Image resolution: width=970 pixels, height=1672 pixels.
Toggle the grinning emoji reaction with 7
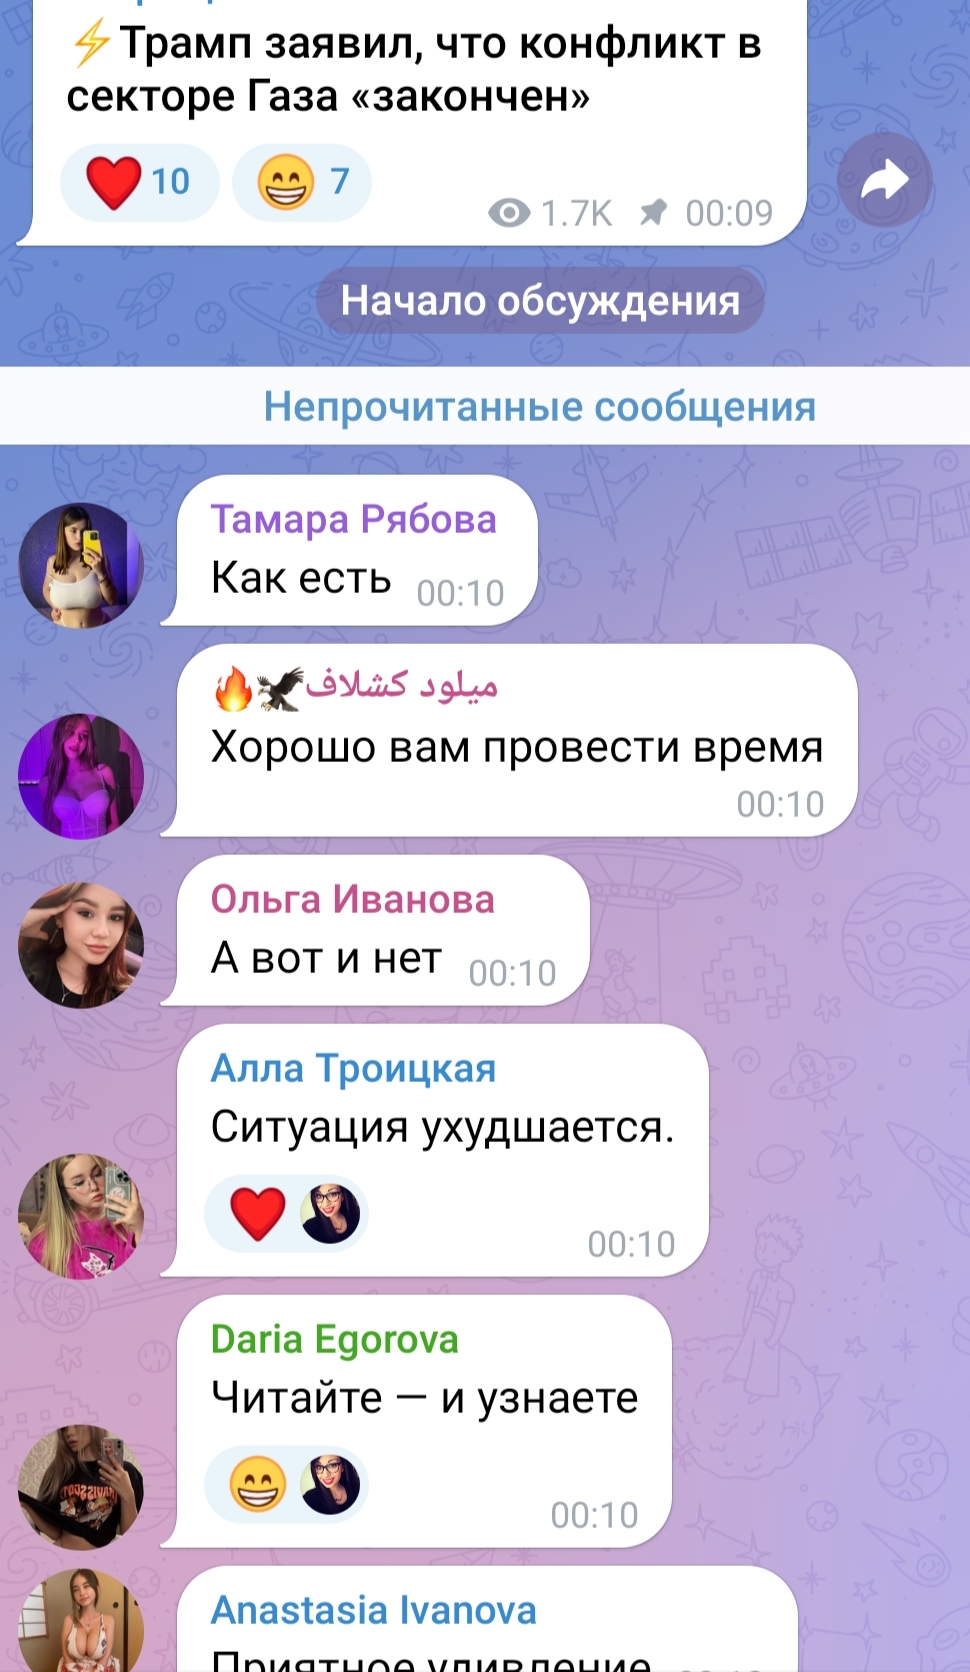coord(302,182)
